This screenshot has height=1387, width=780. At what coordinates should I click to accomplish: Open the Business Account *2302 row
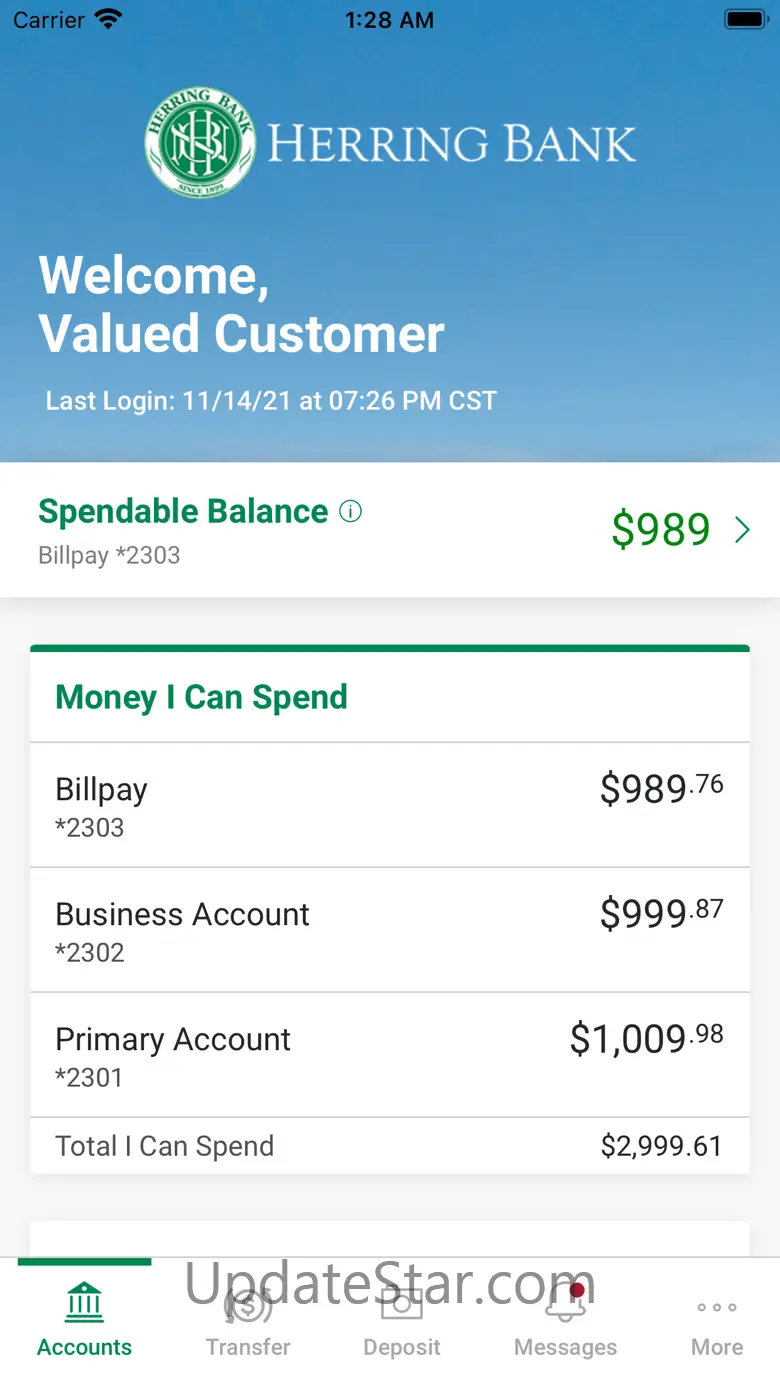pyautogui.click(x=390, y=930)
